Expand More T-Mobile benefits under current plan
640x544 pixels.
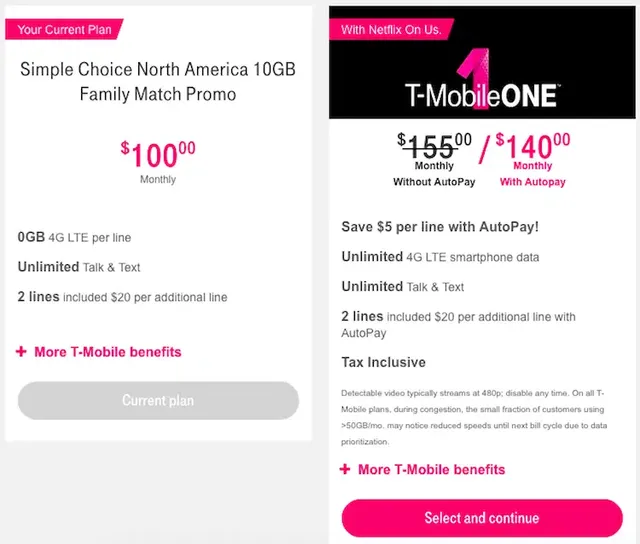[x=108, y=352]
